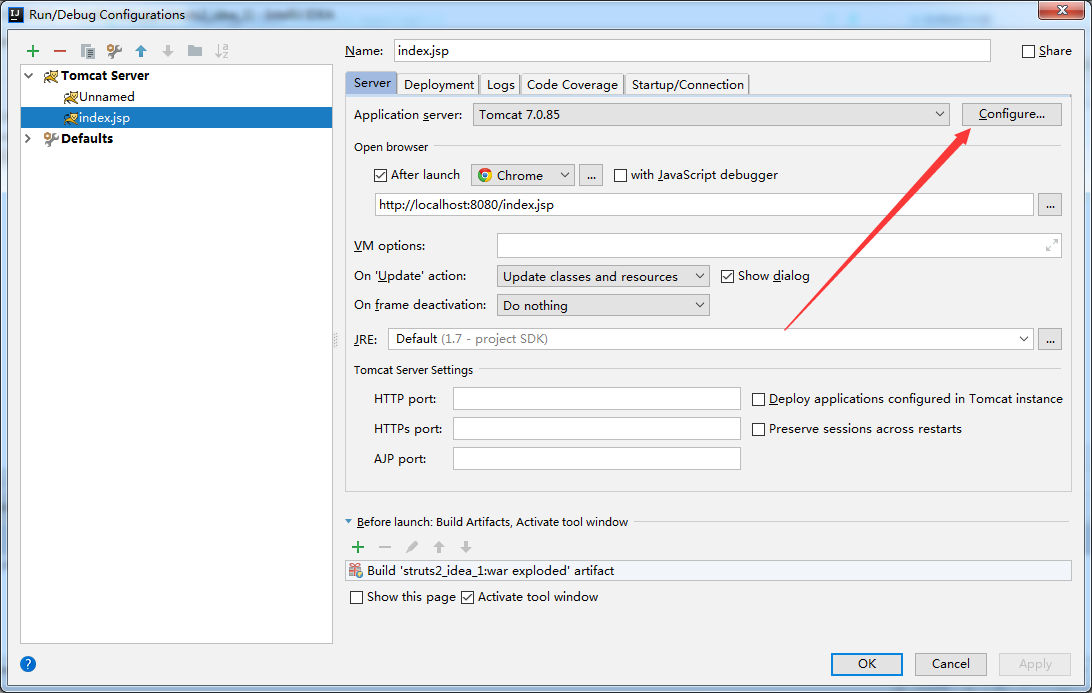Click the Name input field
1092x693 pixels.
point(692,51)
